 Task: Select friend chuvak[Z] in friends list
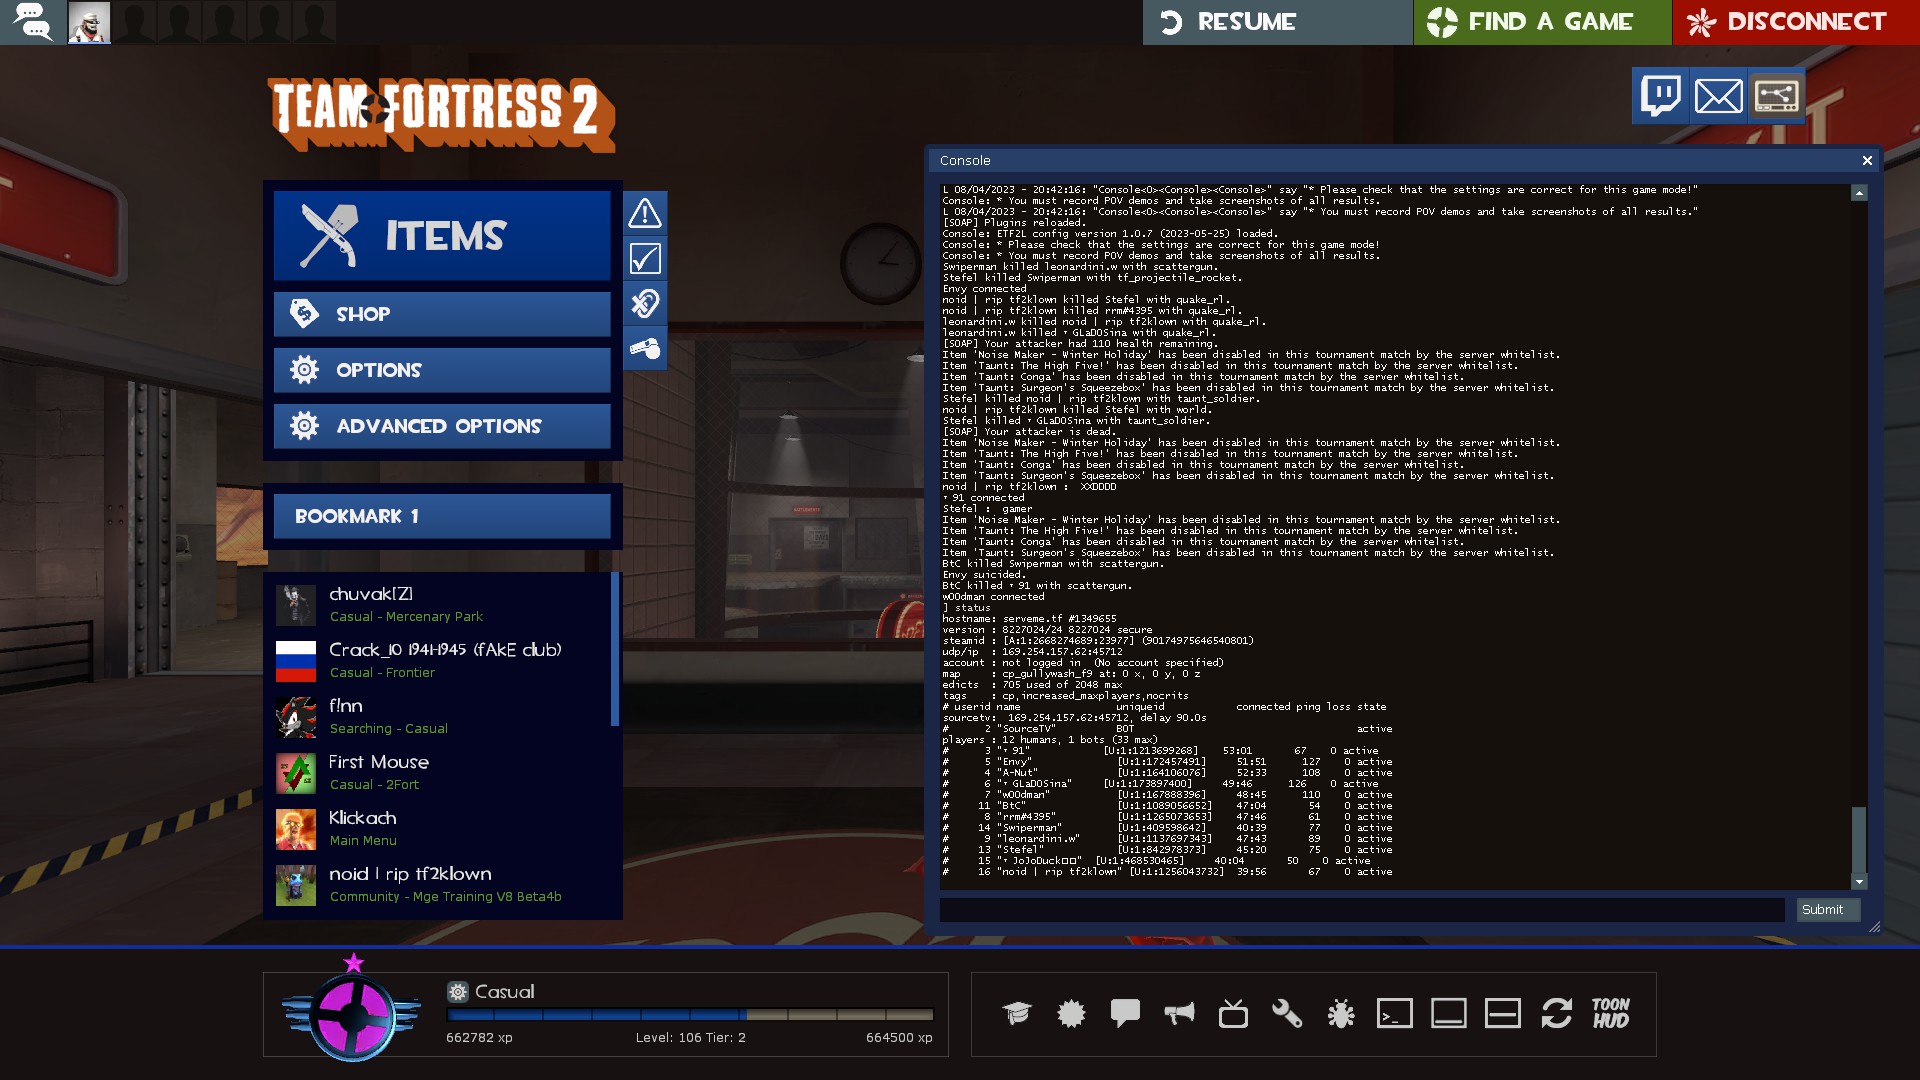click(x=442, y=604)
